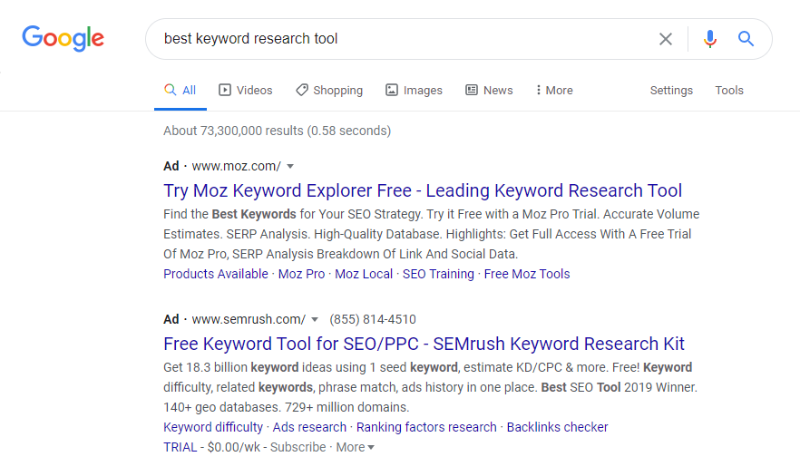This screenshot has height=476, width=800.
Task: Switch to the News tab
Action: [489, 90]
